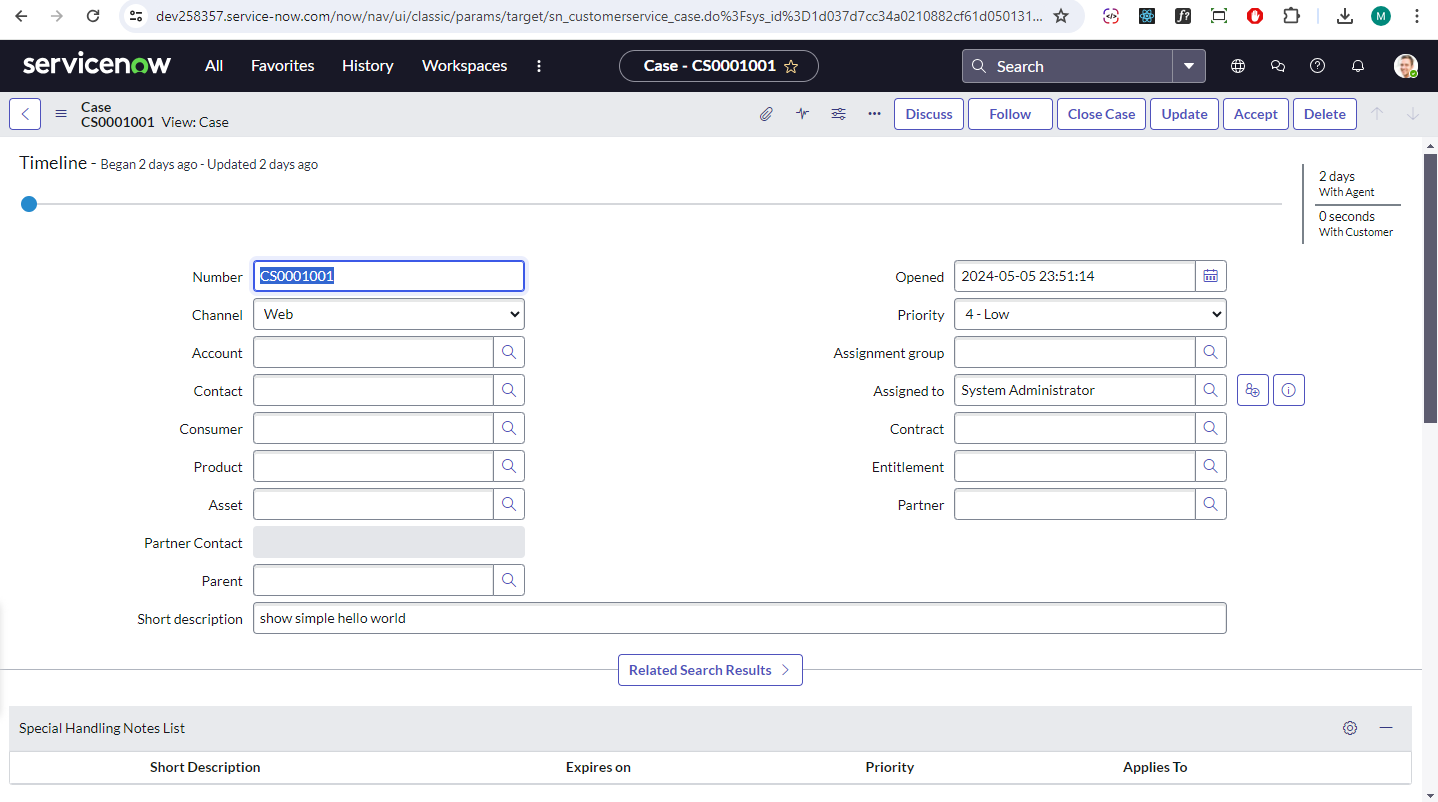Open Special Handling Notes list settings gear
Image resolution: width=1438 pixels, height=802 pixels.
pyautogui.click(x=1350, y=728)
